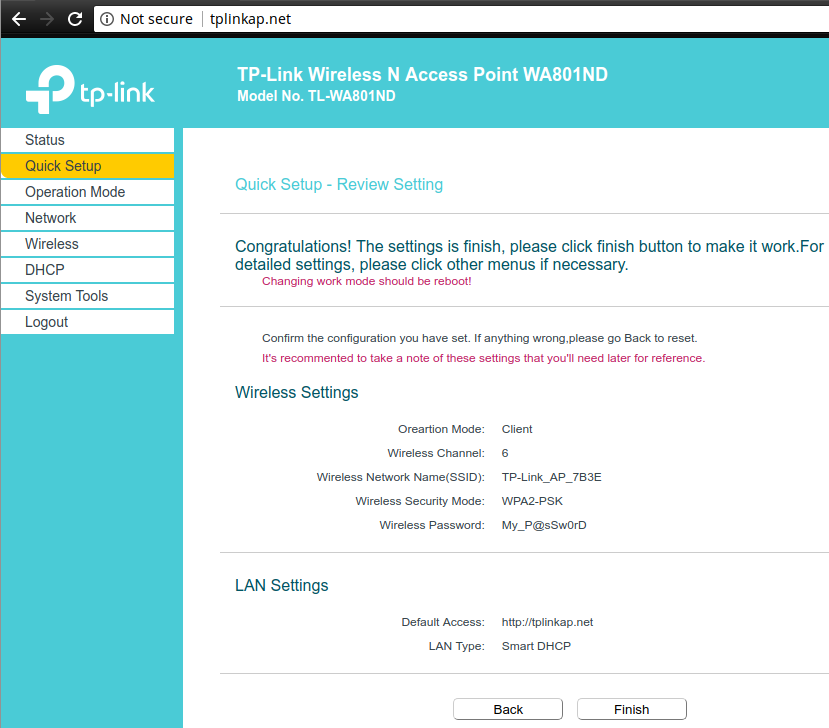The width and height of the screenshot is (829, 728).
Task: Click the Model No. TL-WA801ND text
Action: pos(316,96)
